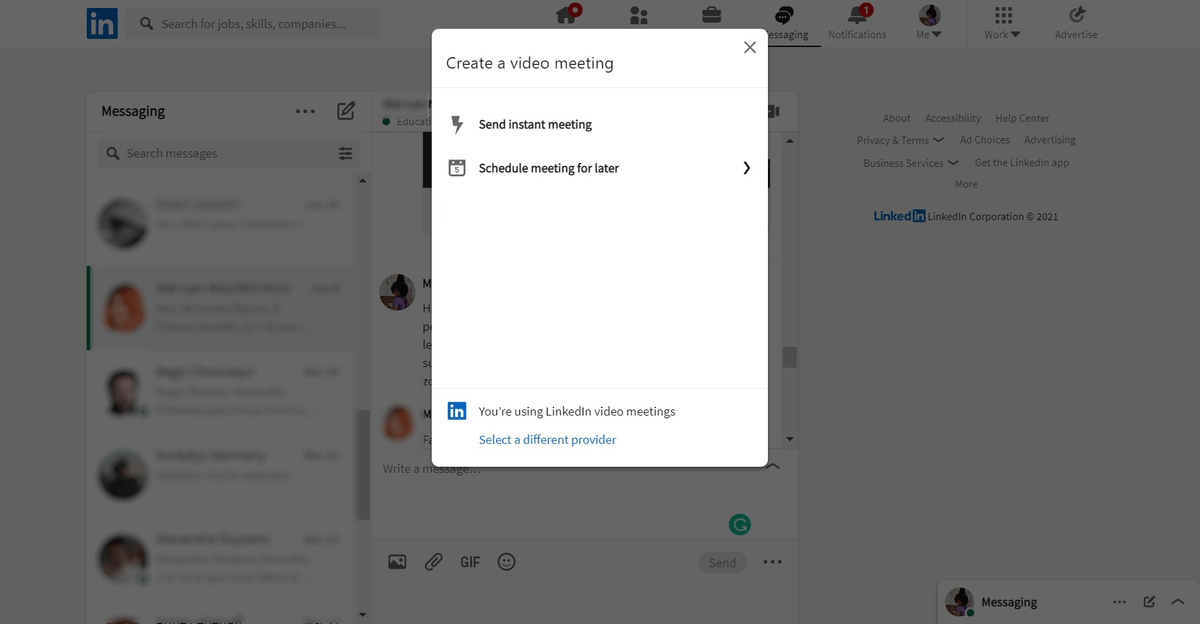Compose a message from the bottom Messaging popup
Screen dimensions: 1200x624
1149,602
